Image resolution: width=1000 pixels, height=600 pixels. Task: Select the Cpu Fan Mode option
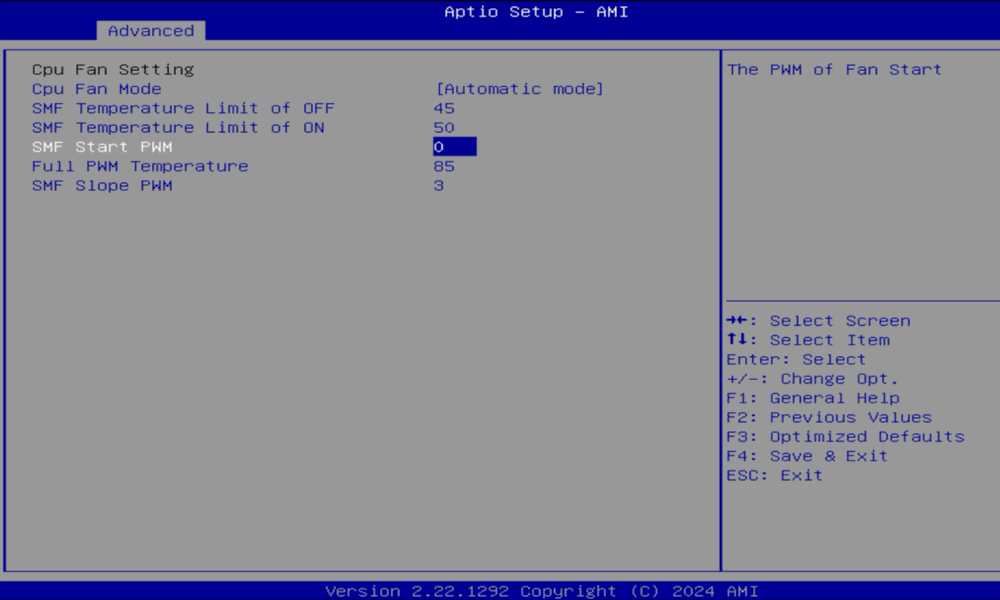(96, 89)
